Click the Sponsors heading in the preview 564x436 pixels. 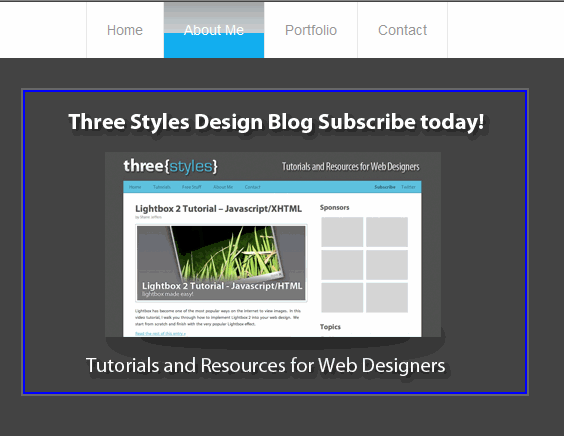tap(335, 208)
